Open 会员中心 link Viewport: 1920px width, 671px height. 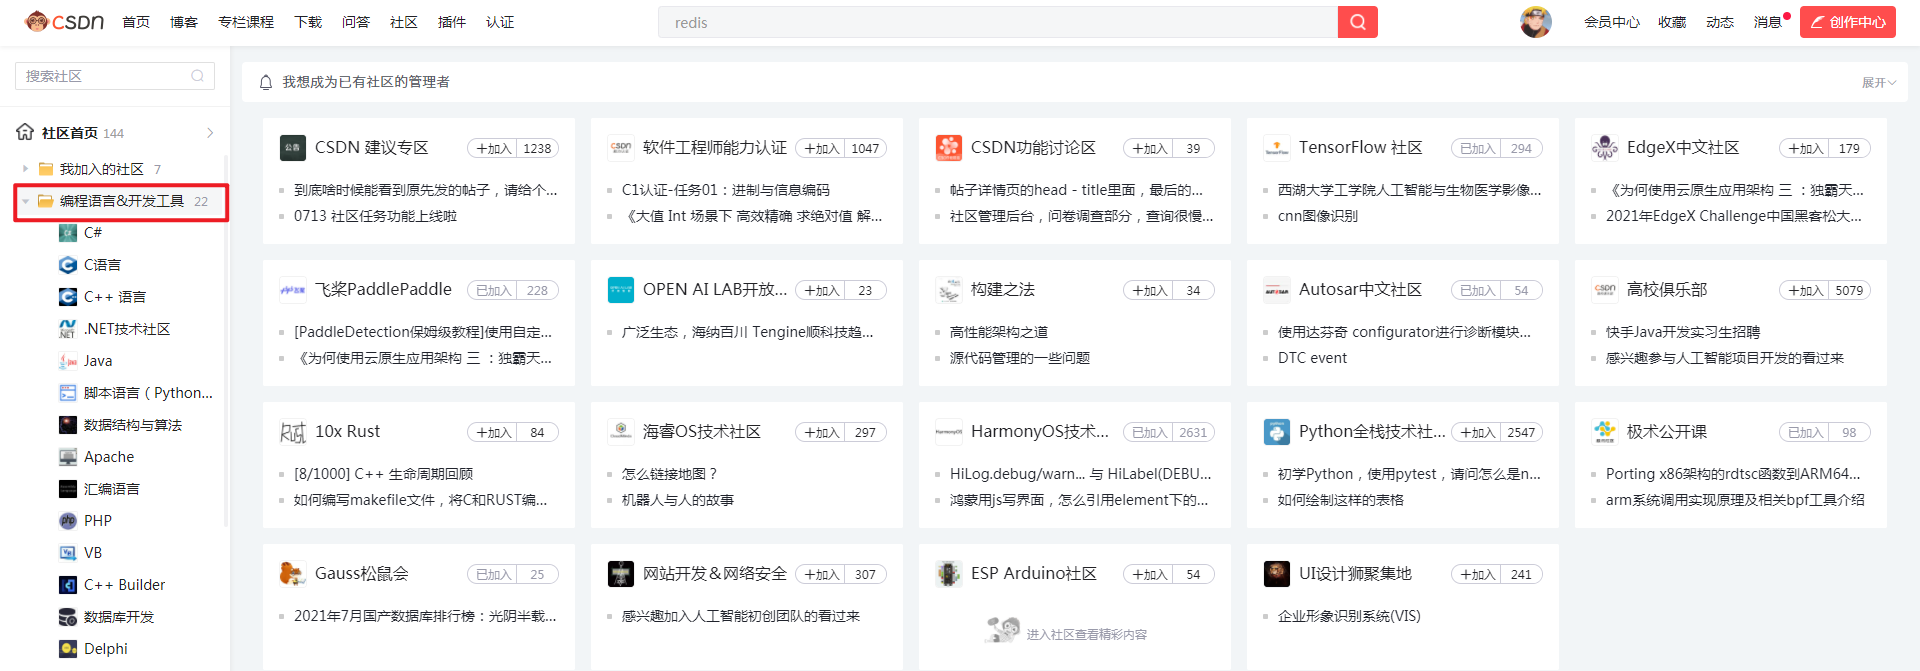click(1612, 22)
